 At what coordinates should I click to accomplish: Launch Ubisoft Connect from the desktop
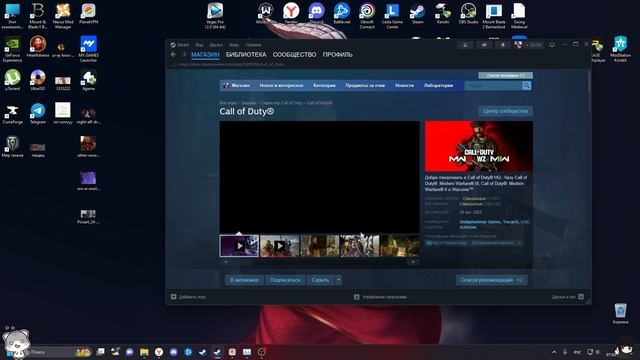367,15
